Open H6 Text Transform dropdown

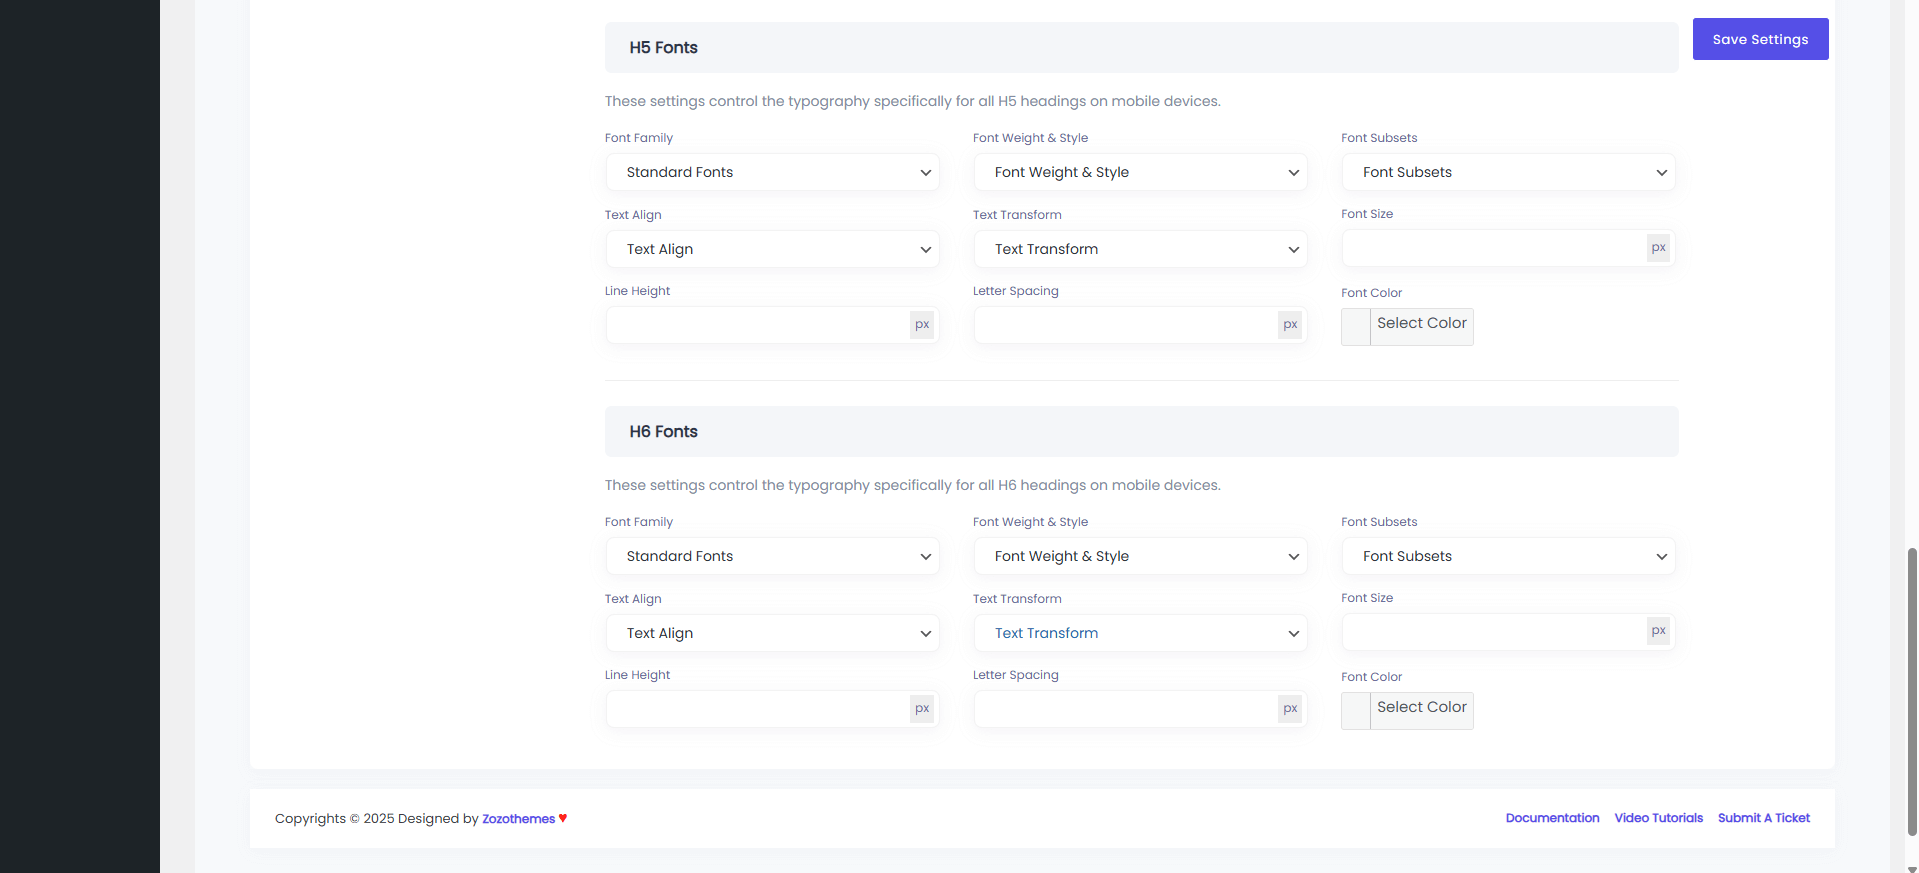pos(1140,633)
